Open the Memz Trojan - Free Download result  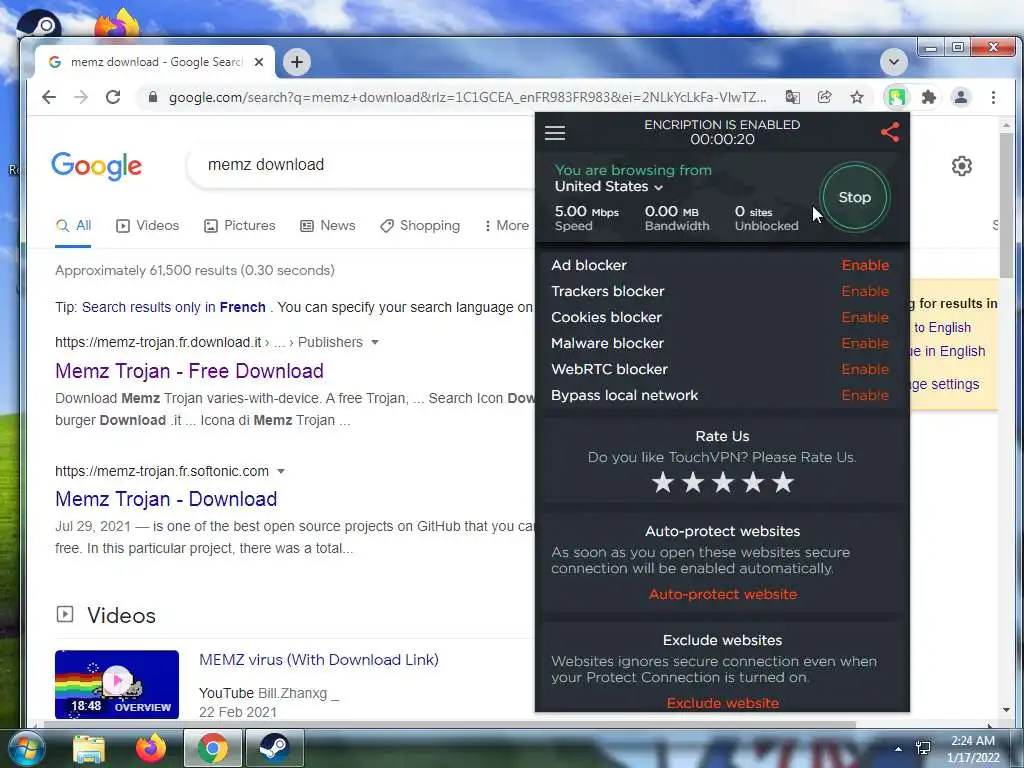189,371
